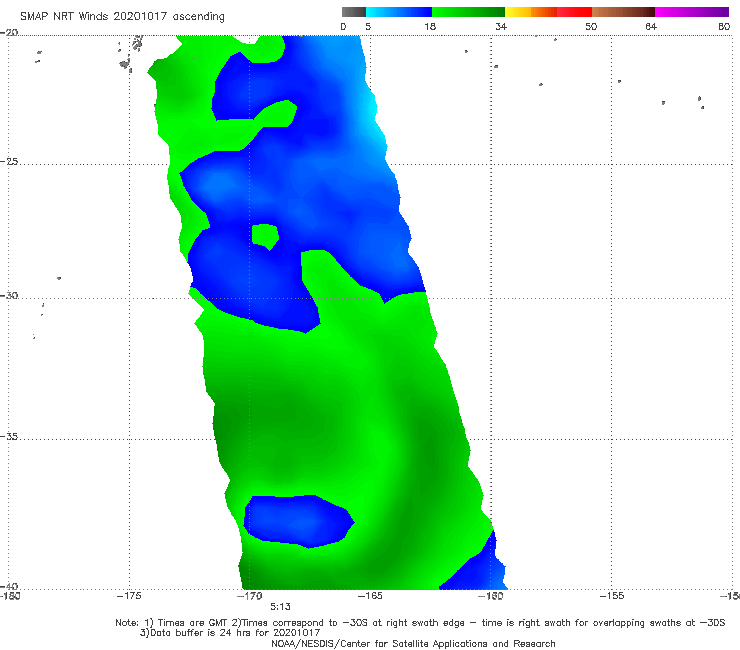
Task: Select the brown segment of the color bar
Action: coord(623,12)
